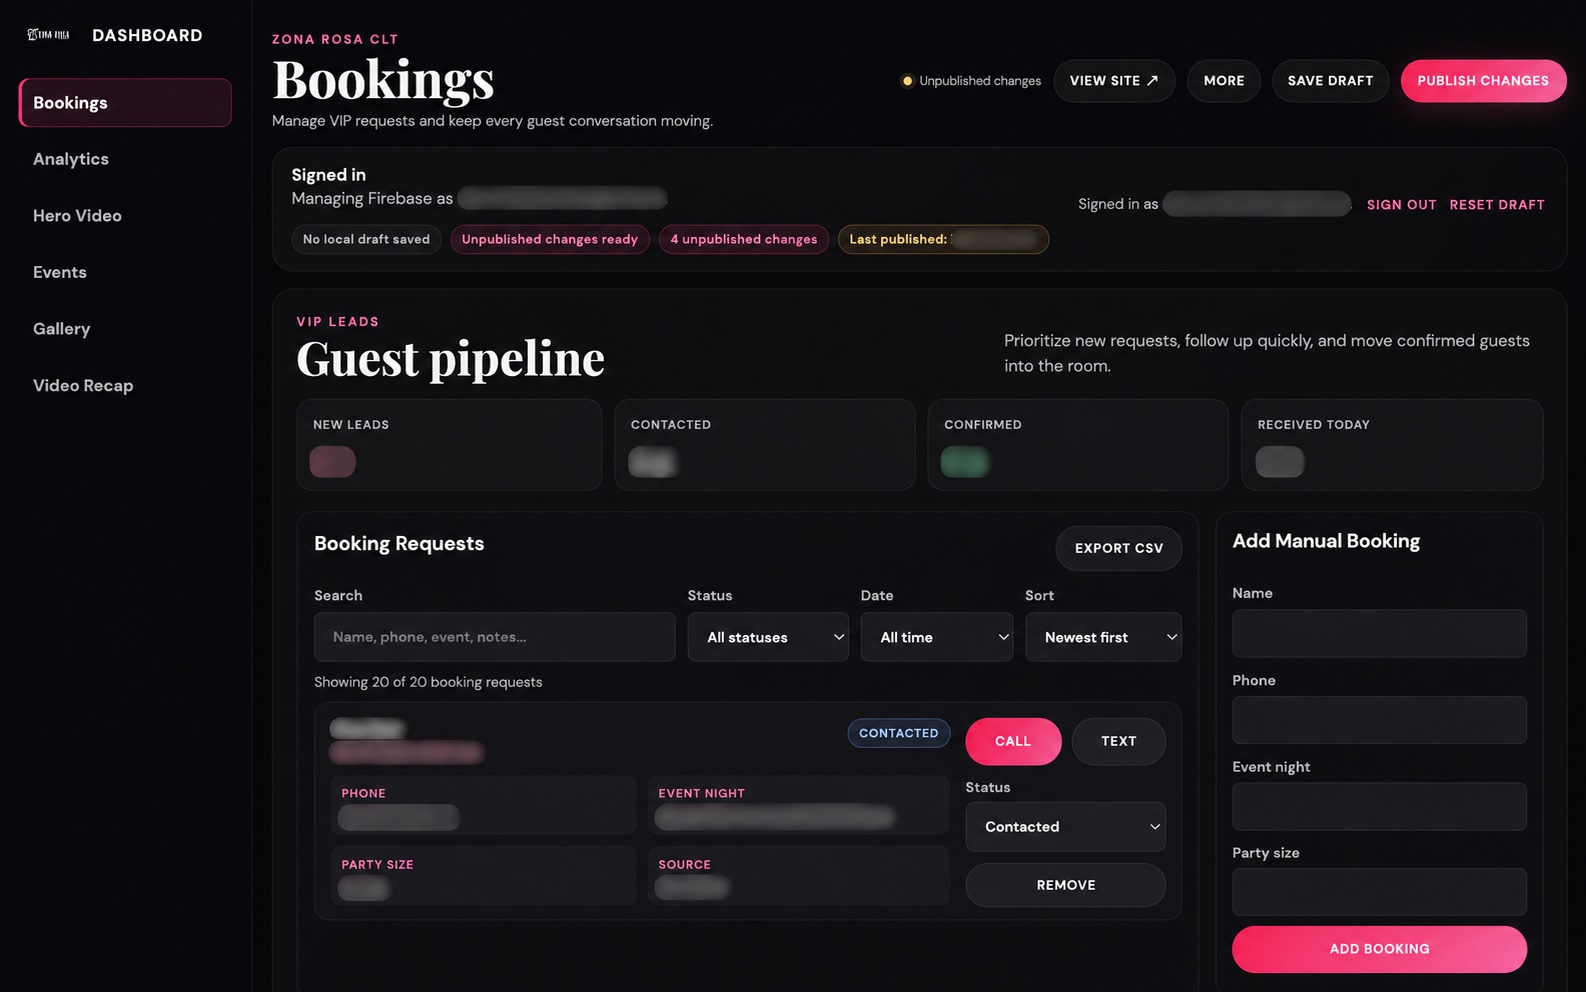Open the All statuses filter dropdown

(x=768, y=637)
